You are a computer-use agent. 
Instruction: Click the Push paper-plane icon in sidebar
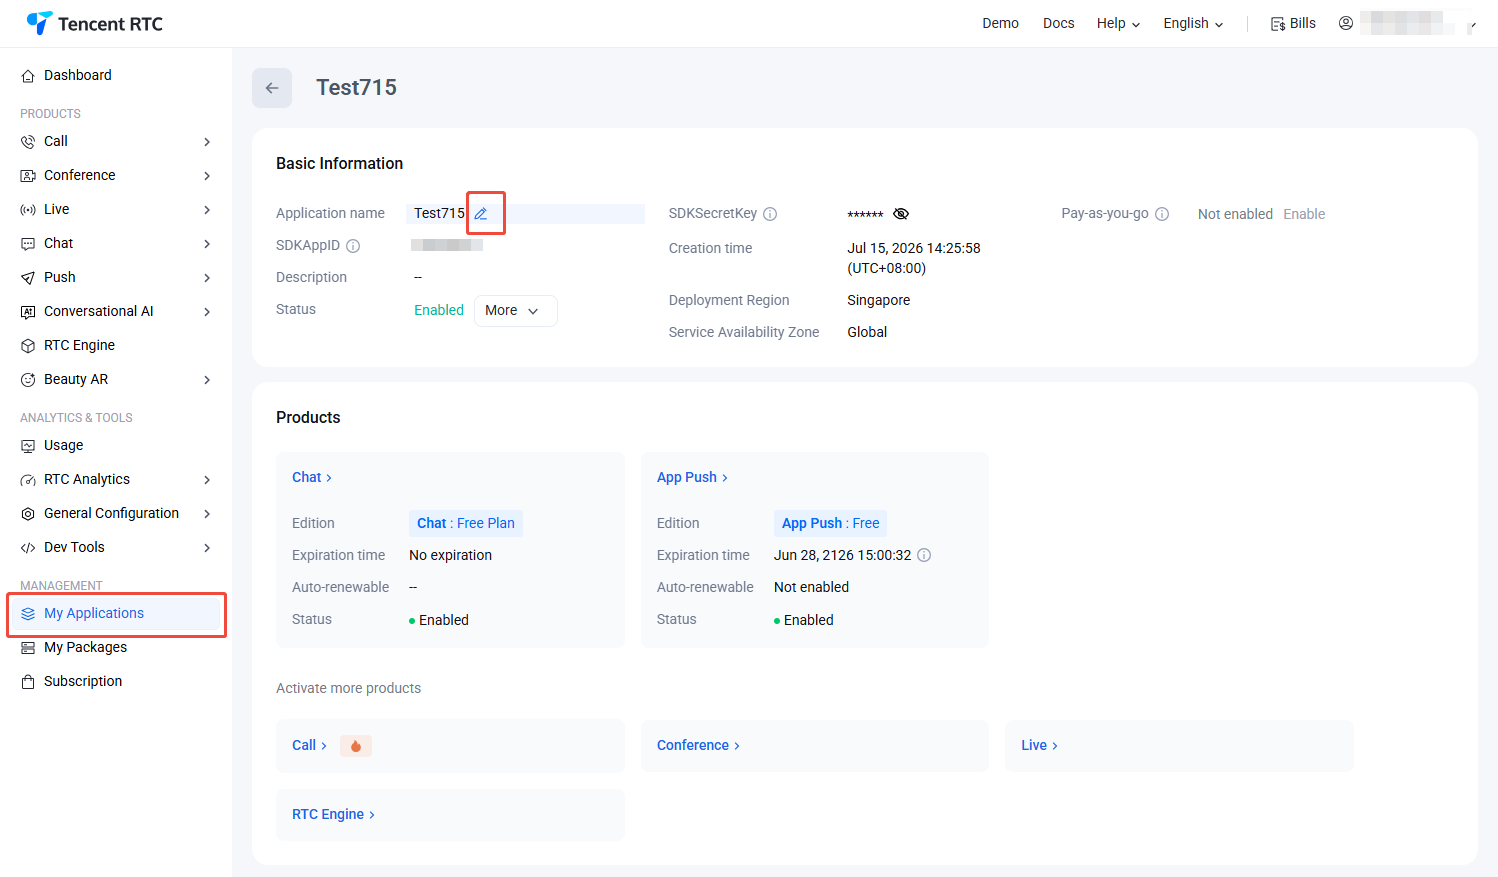pos(28,278)
